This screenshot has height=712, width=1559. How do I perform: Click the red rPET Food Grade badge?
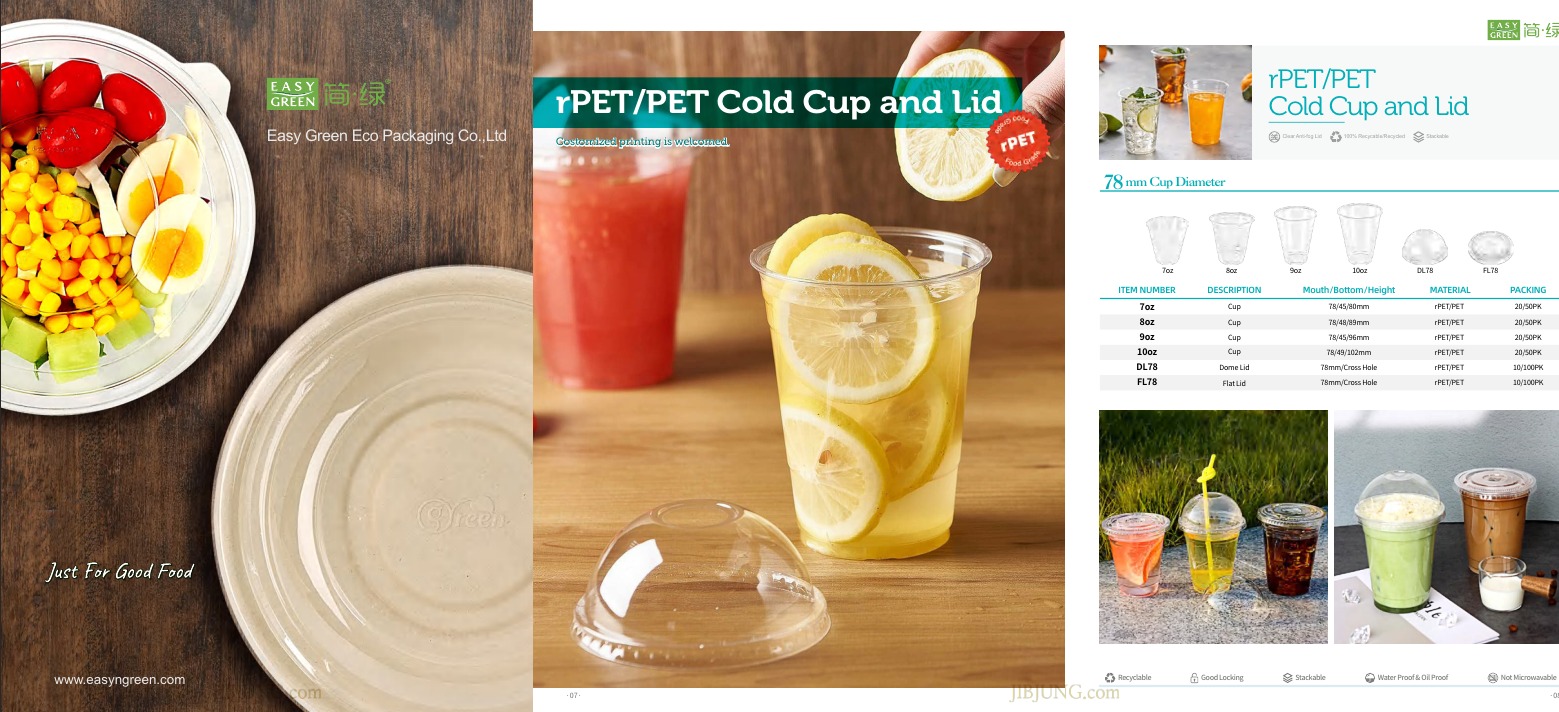(1018, 140)
